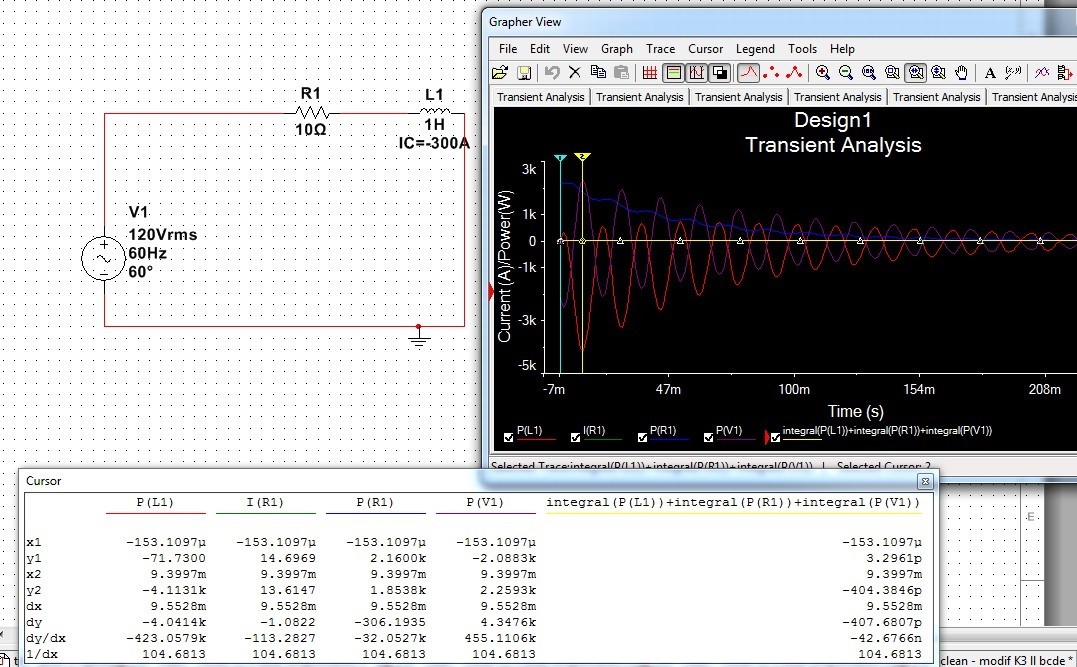The width and height of the screenshot is (1077, 667).
Task: Uncheck the P(L1) trace checkbox
Action: tap(510, 437)
